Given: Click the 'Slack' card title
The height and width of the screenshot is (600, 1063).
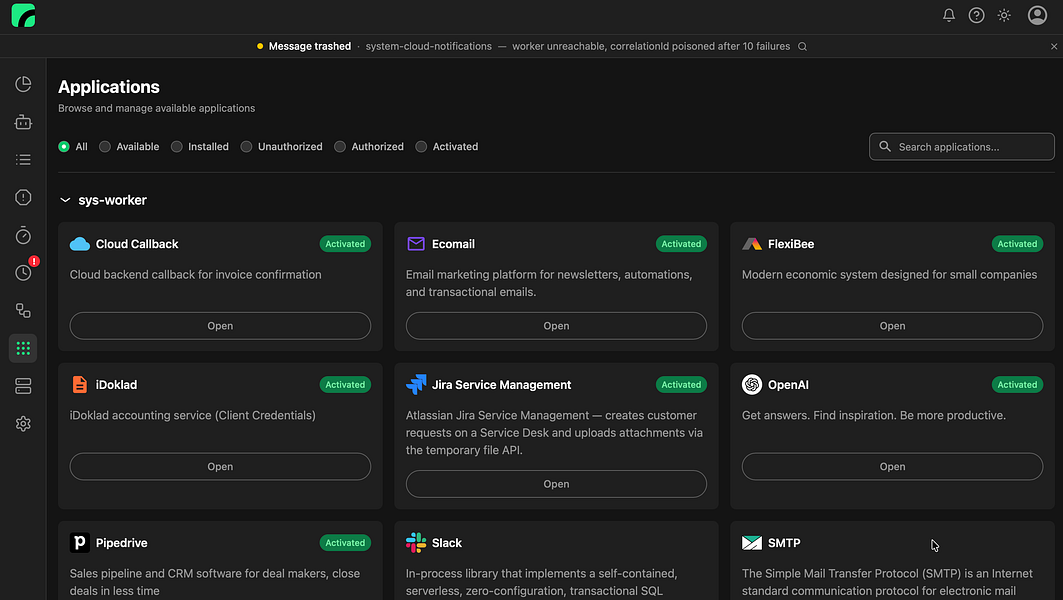Looking at the screenshot, I should (447, 542).
